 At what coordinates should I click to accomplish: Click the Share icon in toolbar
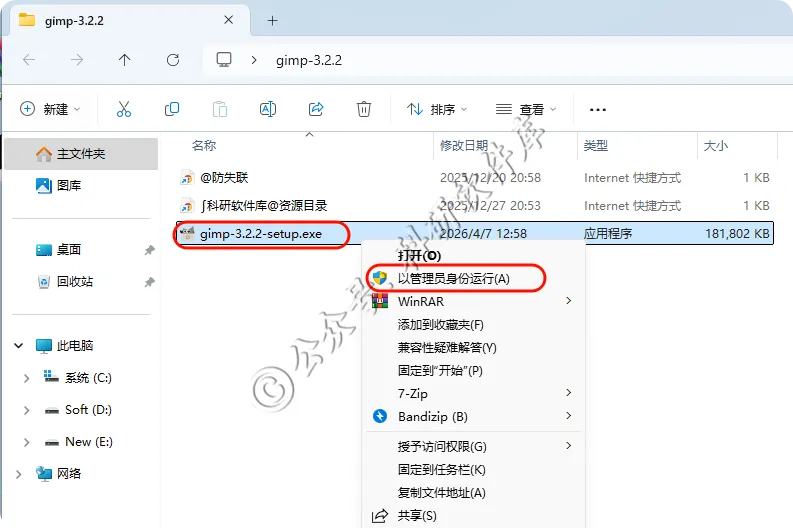click(x=316, y=109)
